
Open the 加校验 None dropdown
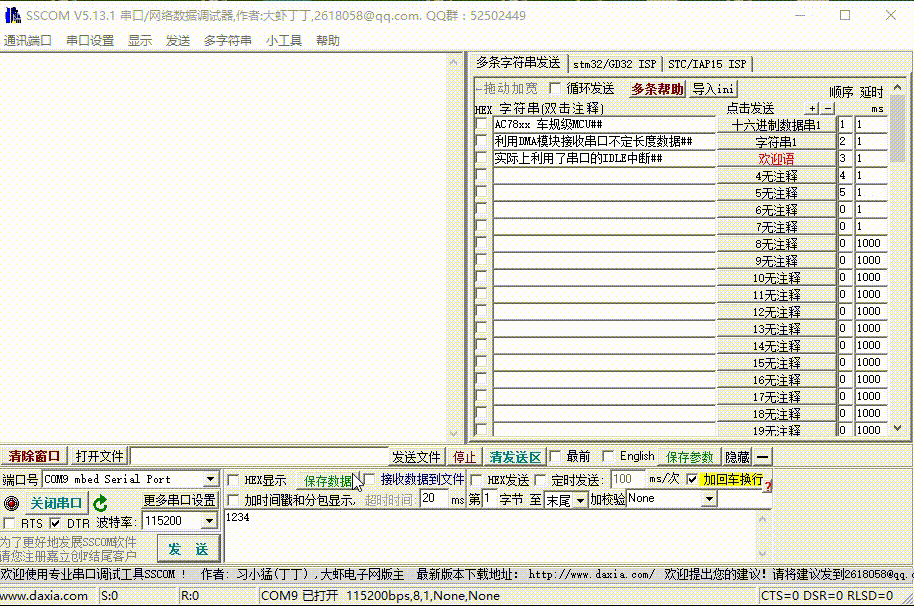coord(709,499)
